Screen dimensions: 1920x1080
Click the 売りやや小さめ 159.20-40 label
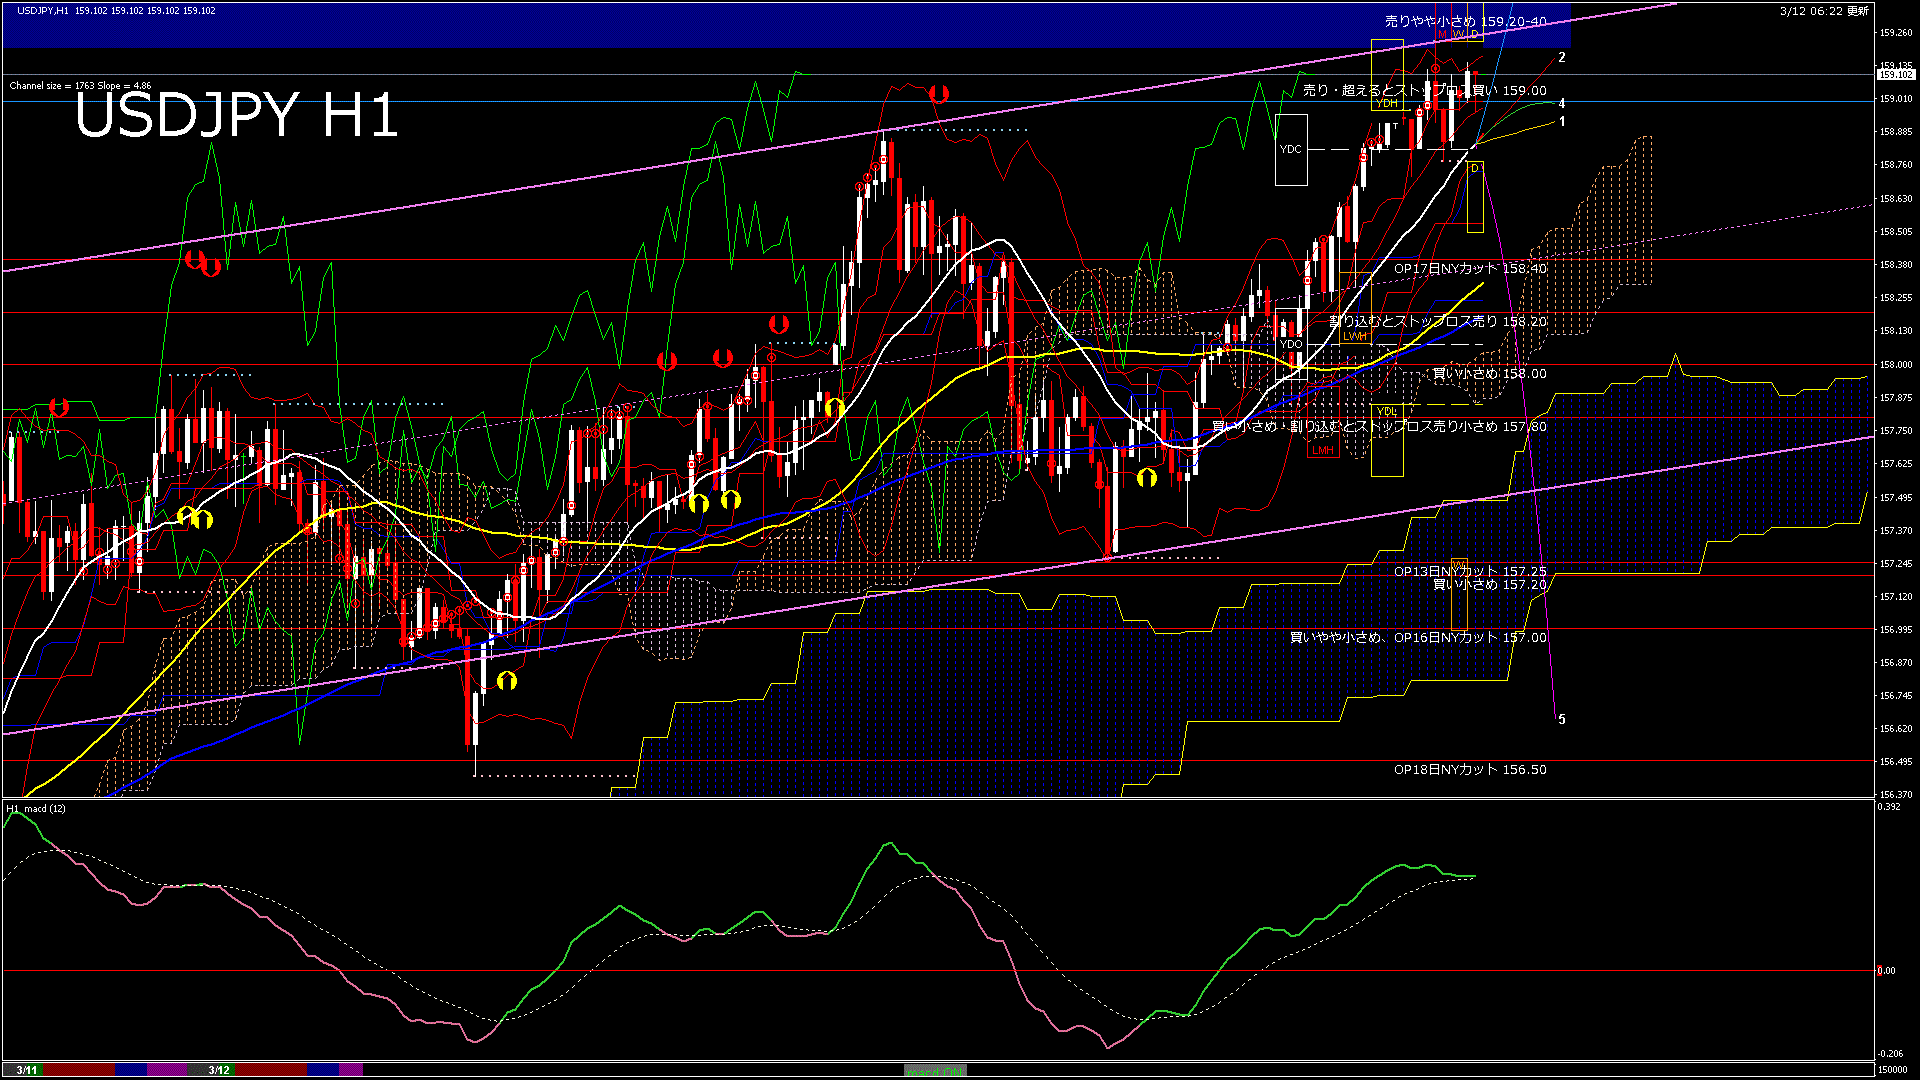(1465, 21)
